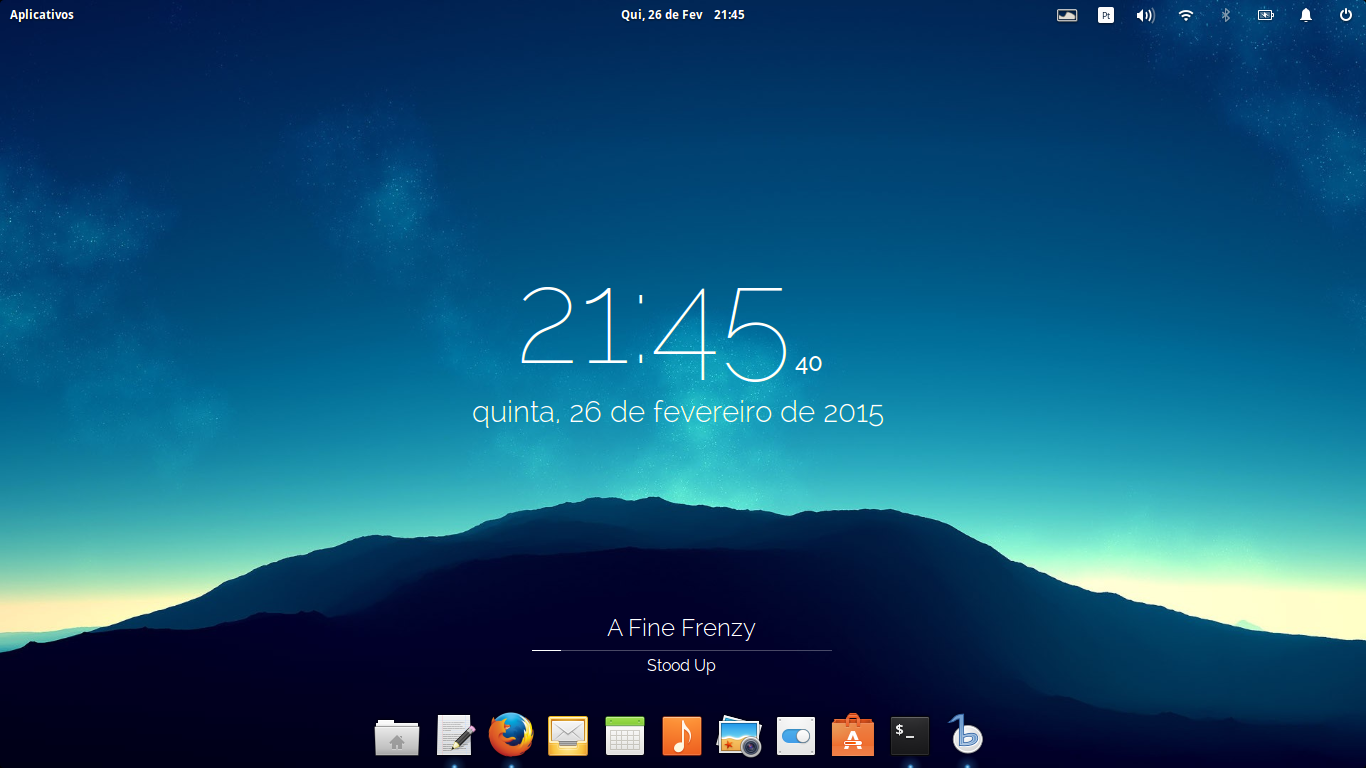Open Firefox from the dock

pyautogui.click(x=511, y=735)
